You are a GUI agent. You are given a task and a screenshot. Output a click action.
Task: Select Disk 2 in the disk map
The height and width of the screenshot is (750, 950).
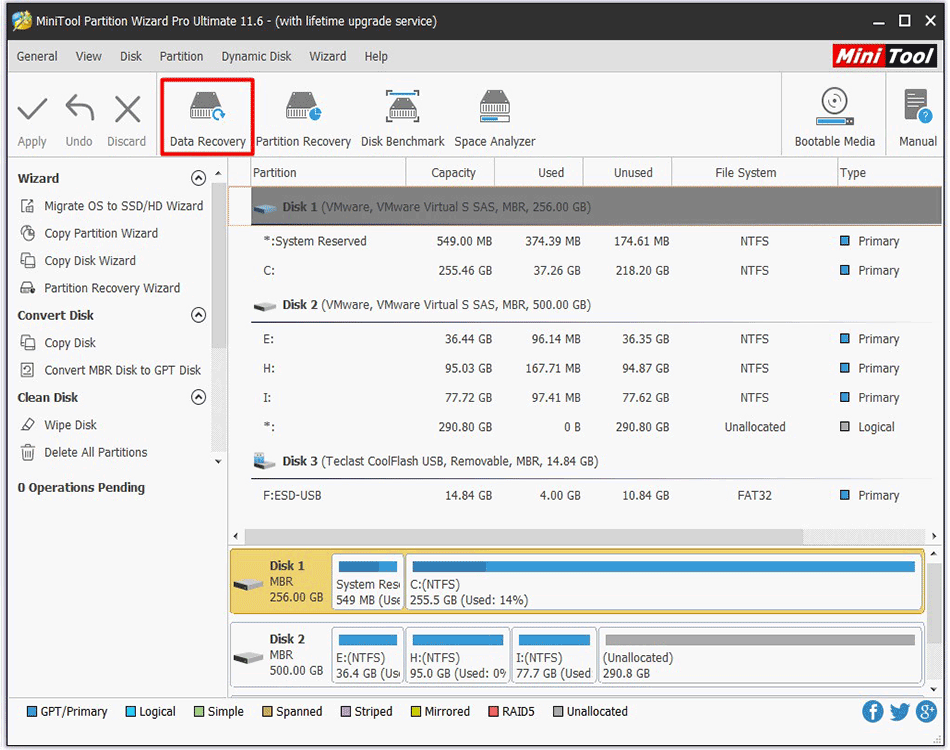tap(281, 655)
